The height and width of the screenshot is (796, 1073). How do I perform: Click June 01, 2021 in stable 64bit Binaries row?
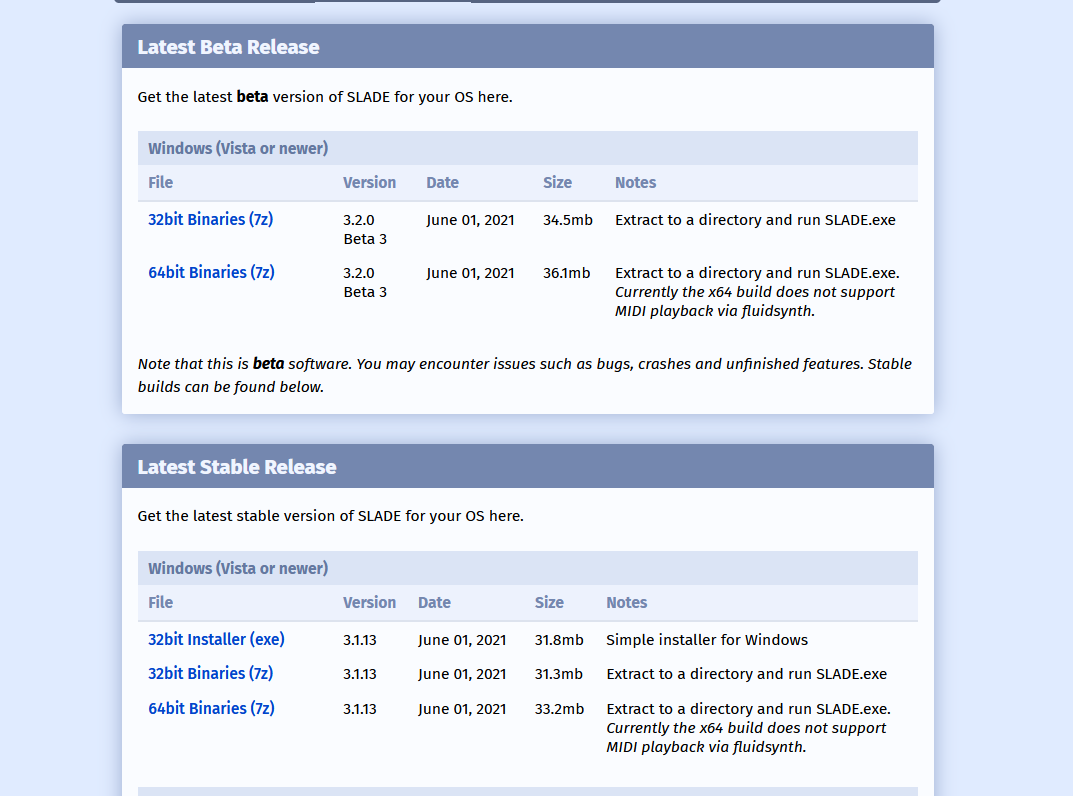pos(463,709)
